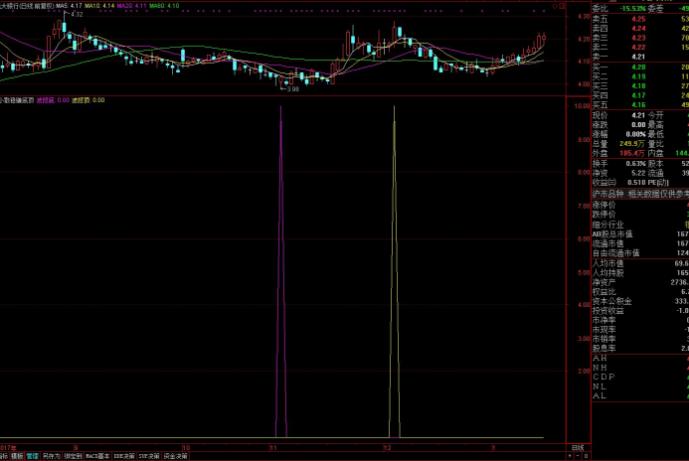Click the 日线 period button
This screenshot has height=461, width=689.
(x=578, y=448)
